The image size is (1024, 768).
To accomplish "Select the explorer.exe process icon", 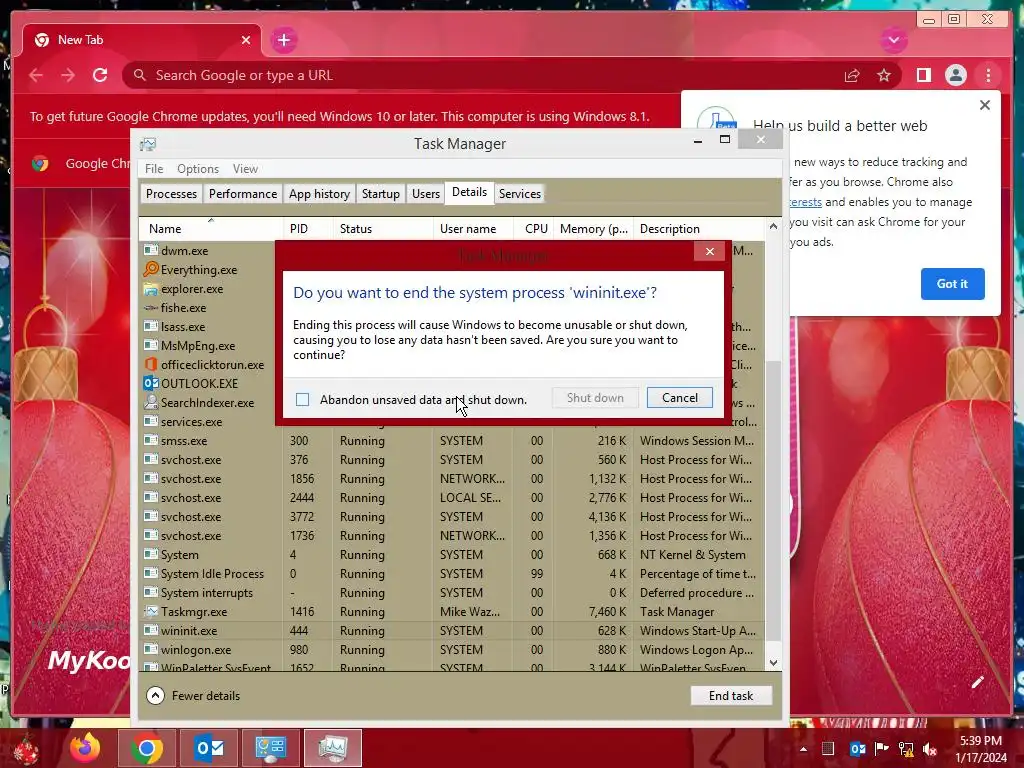I will coord(151,288).
